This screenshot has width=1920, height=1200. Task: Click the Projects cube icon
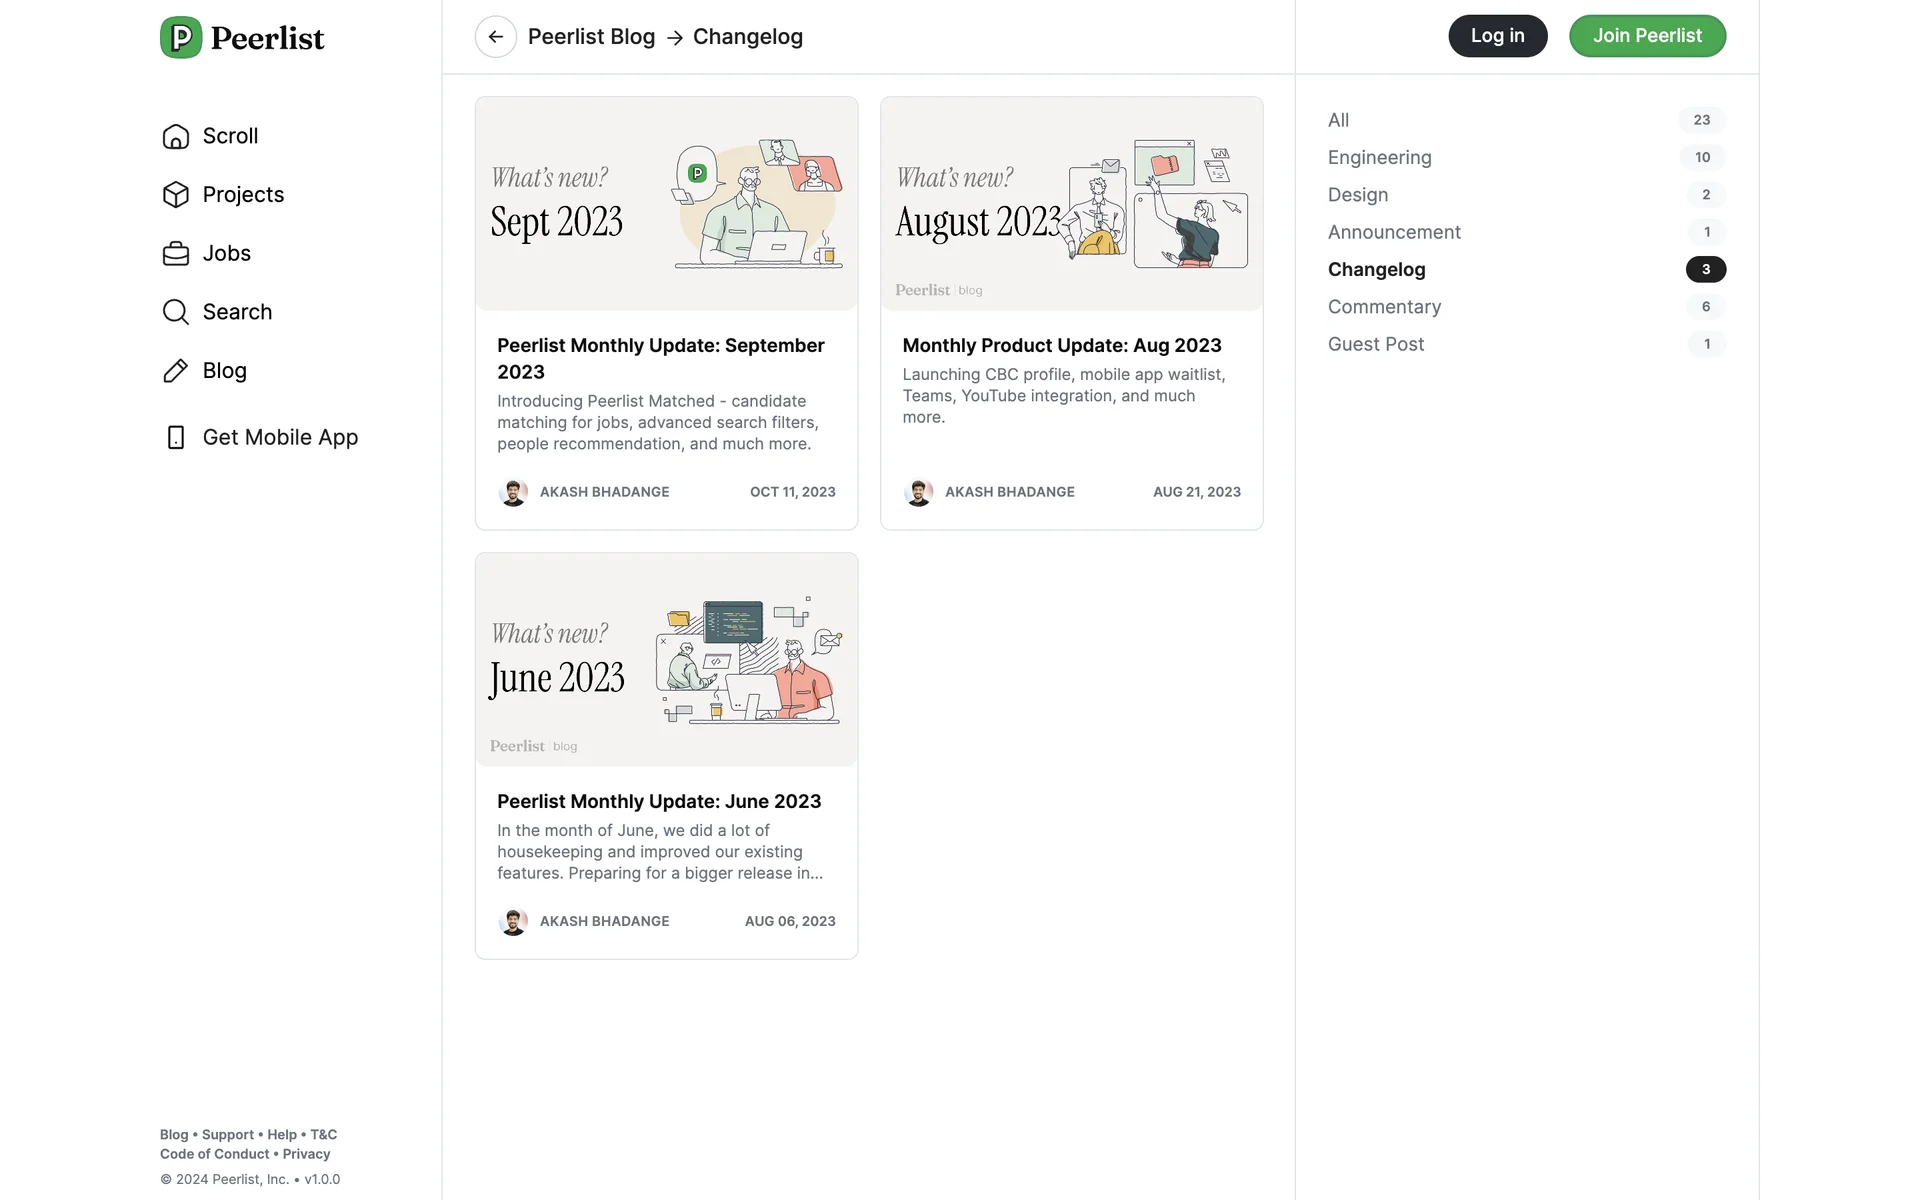coord(176,195)
